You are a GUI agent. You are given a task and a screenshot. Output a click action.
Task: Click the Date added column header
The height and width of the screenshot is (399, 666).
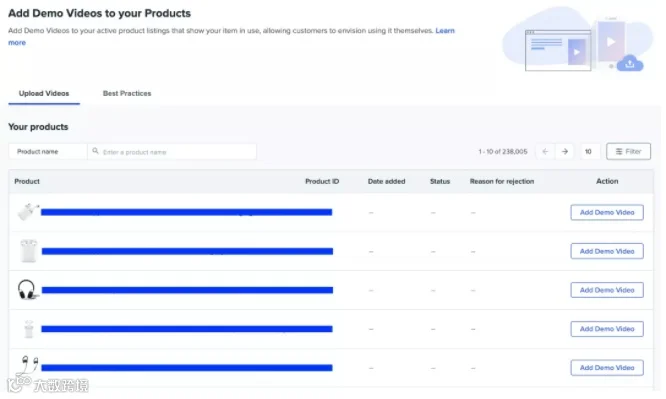(x=387, y=181)
